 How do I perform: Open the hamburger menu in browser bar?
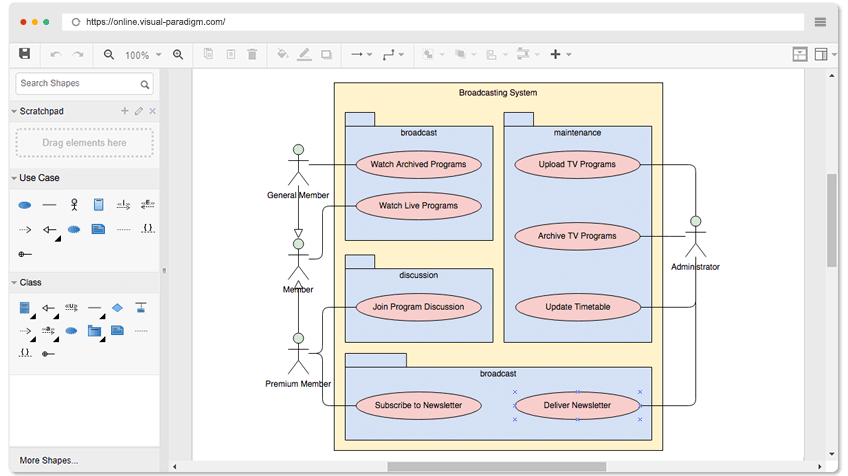coord(820,22)
